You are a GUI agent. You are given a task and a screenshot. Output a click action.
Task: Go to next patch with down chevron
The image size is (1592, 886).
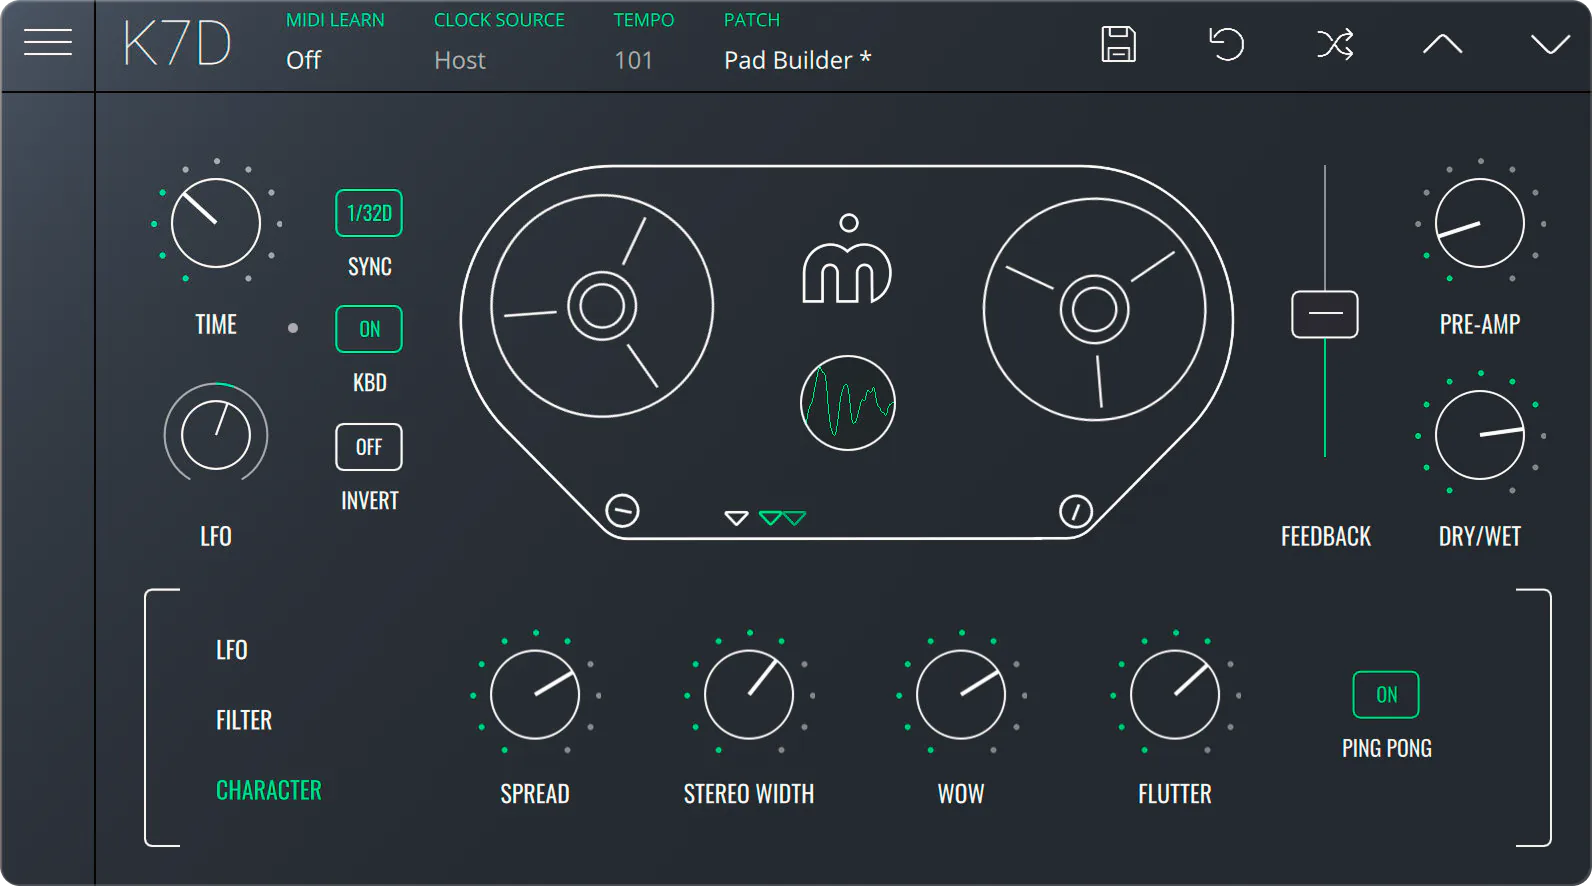[1550, 44]
